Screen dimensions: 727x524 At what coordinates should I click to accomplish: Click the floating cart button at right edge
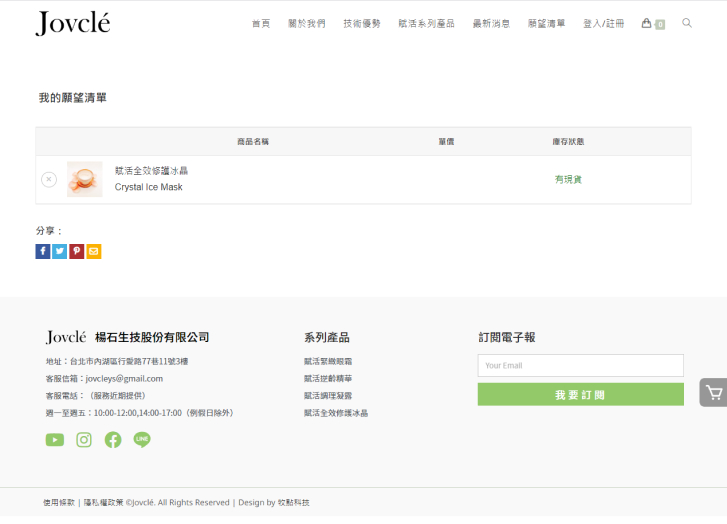pyautogui.click(x=713, y=392)
